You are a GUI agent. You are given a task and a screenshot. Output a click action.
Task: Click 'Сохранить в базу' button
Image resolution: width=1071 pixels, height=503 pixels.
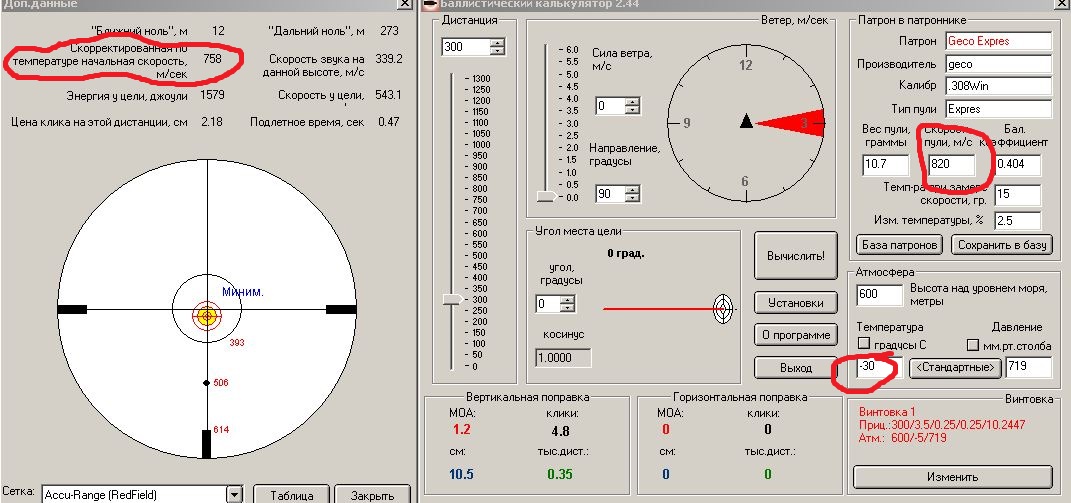tap(1002, 244)
